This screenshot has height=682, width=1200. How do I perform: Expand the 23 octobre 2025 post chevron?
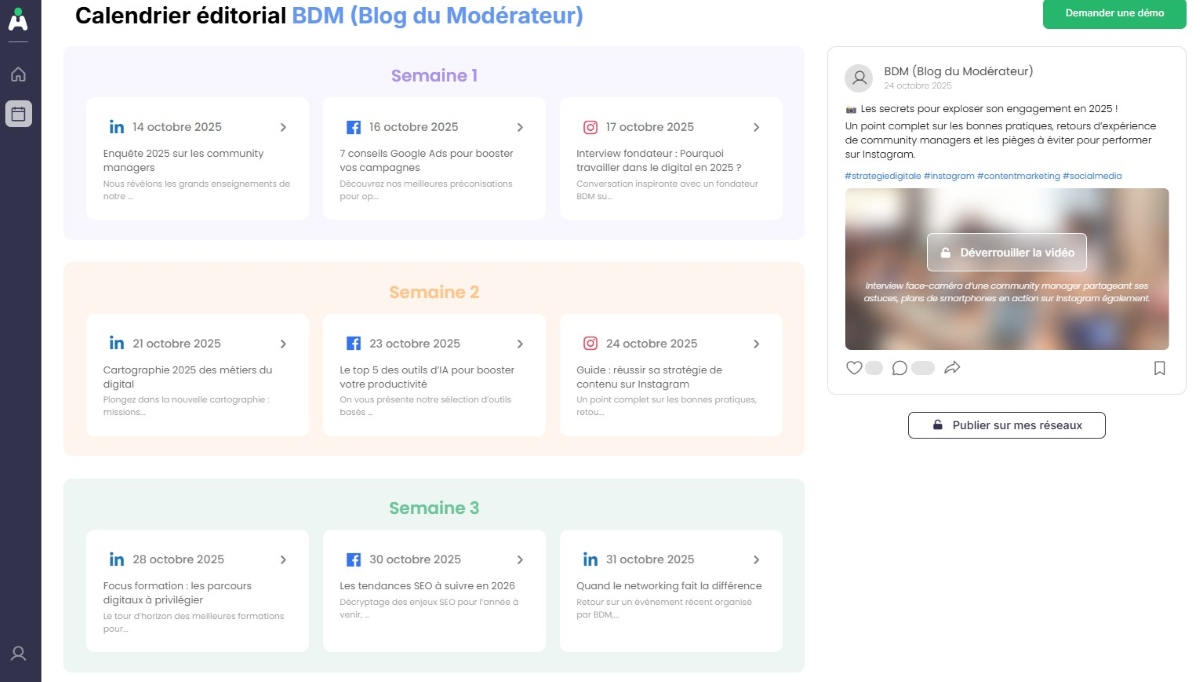click(520, 344)
